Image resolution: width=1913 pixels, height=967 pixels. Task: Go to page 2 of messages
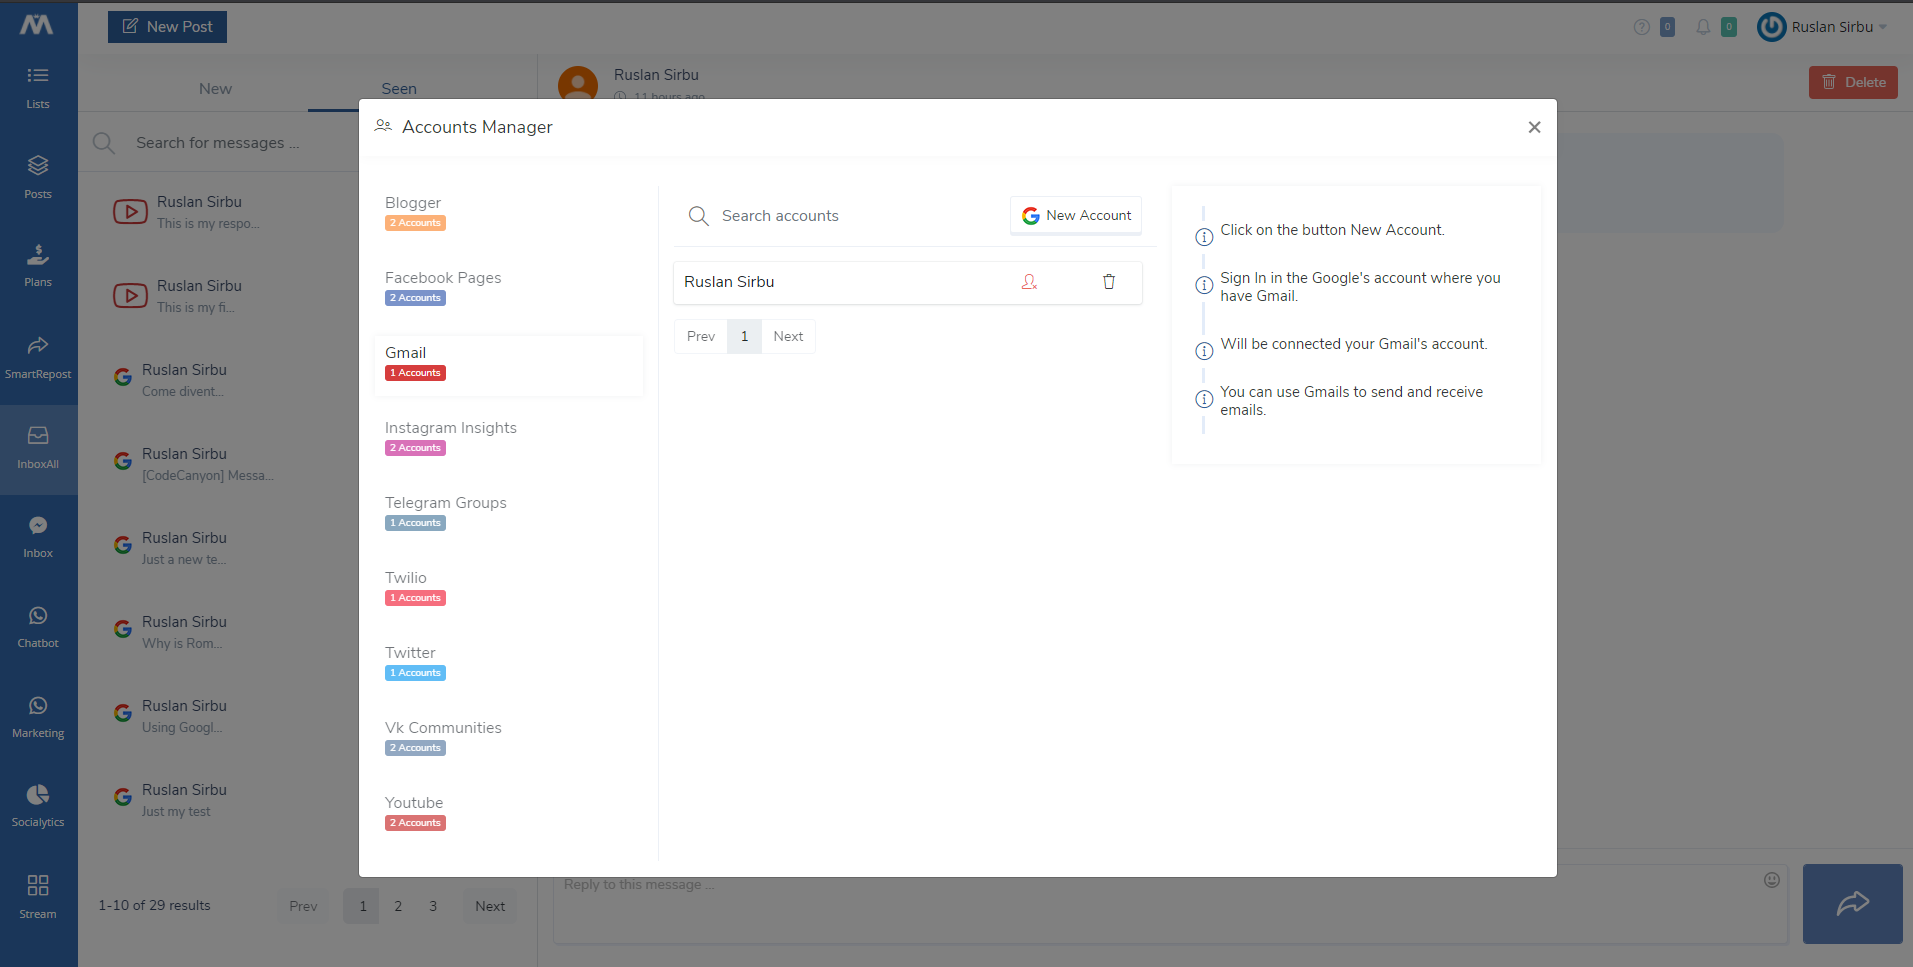pos(398,906)
